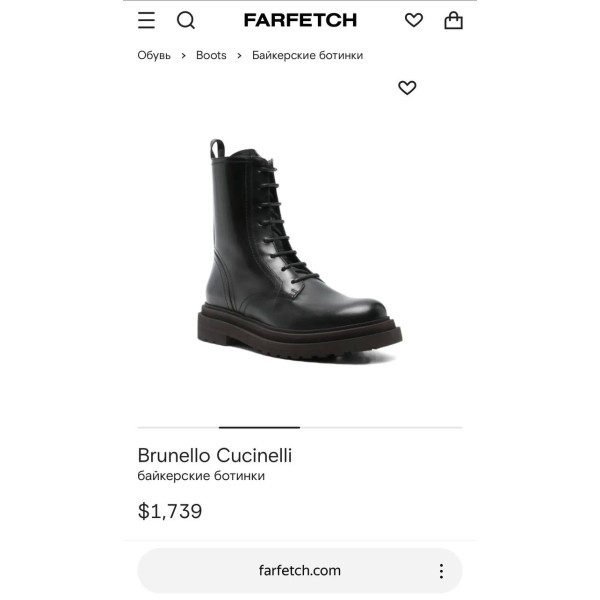Screen dimensions: 600x600
Task: Open wishlist heart in header
Action: tap(414, 20)
